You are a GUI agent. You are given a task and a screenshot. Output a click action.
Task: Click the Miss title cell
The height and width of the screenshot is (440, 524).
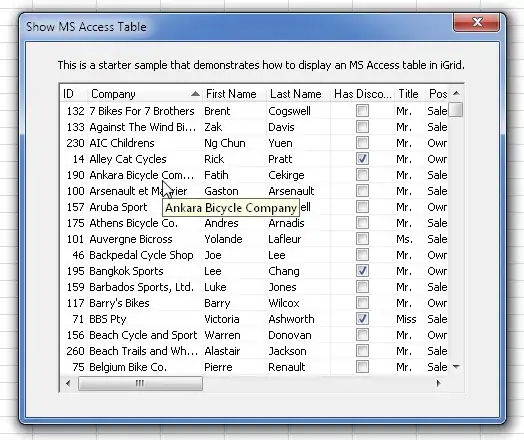coord(406,319)
